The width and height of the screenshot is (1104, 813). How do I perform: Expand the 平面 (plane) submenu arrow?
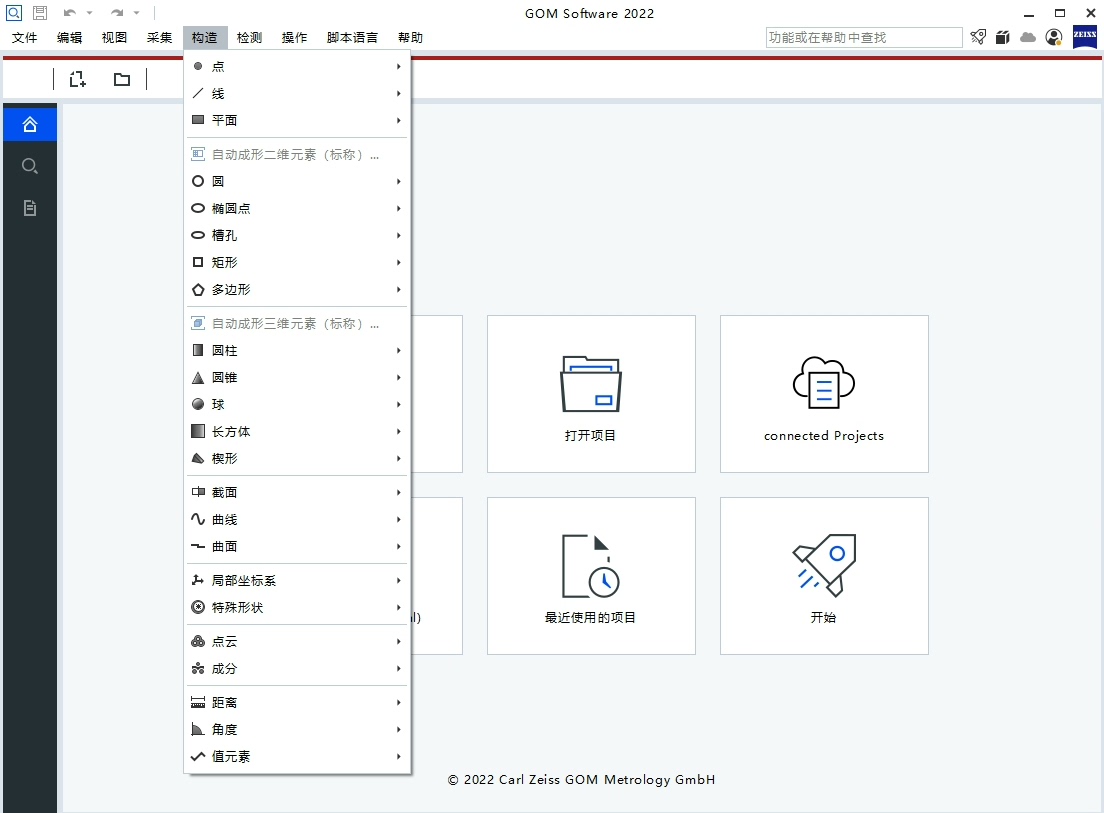tap(399, 120)
